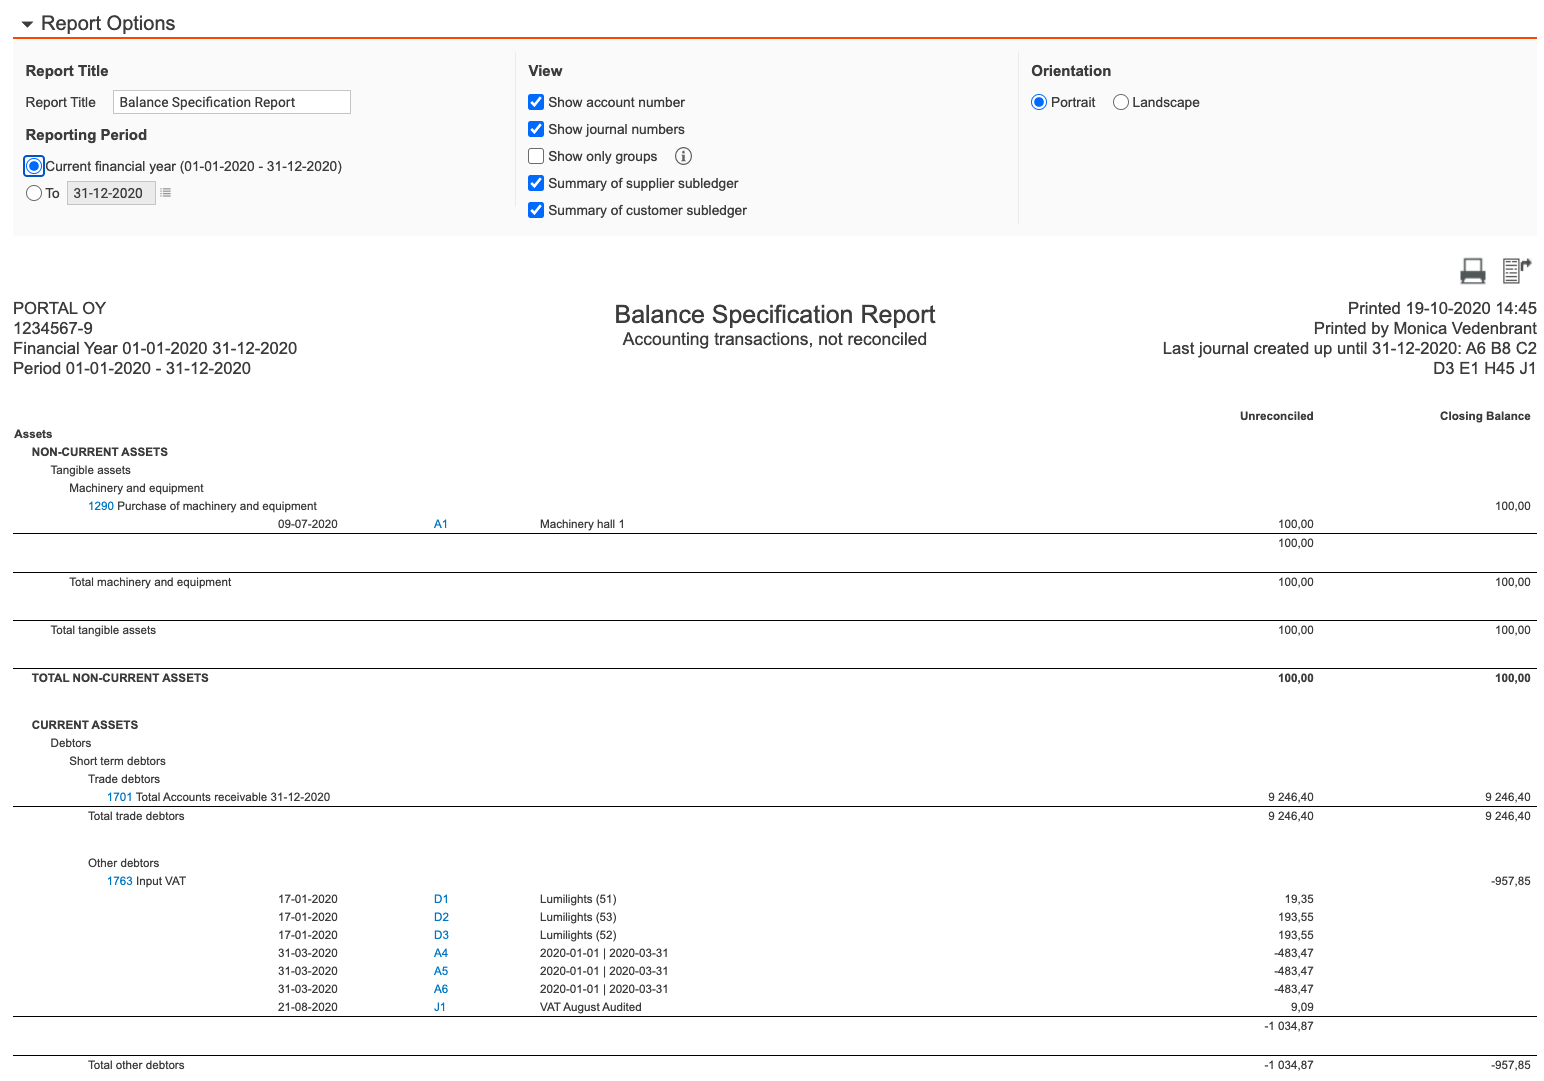Select the Landscape orientation
This screenshot has height=1081, width=1544.
1120,102
